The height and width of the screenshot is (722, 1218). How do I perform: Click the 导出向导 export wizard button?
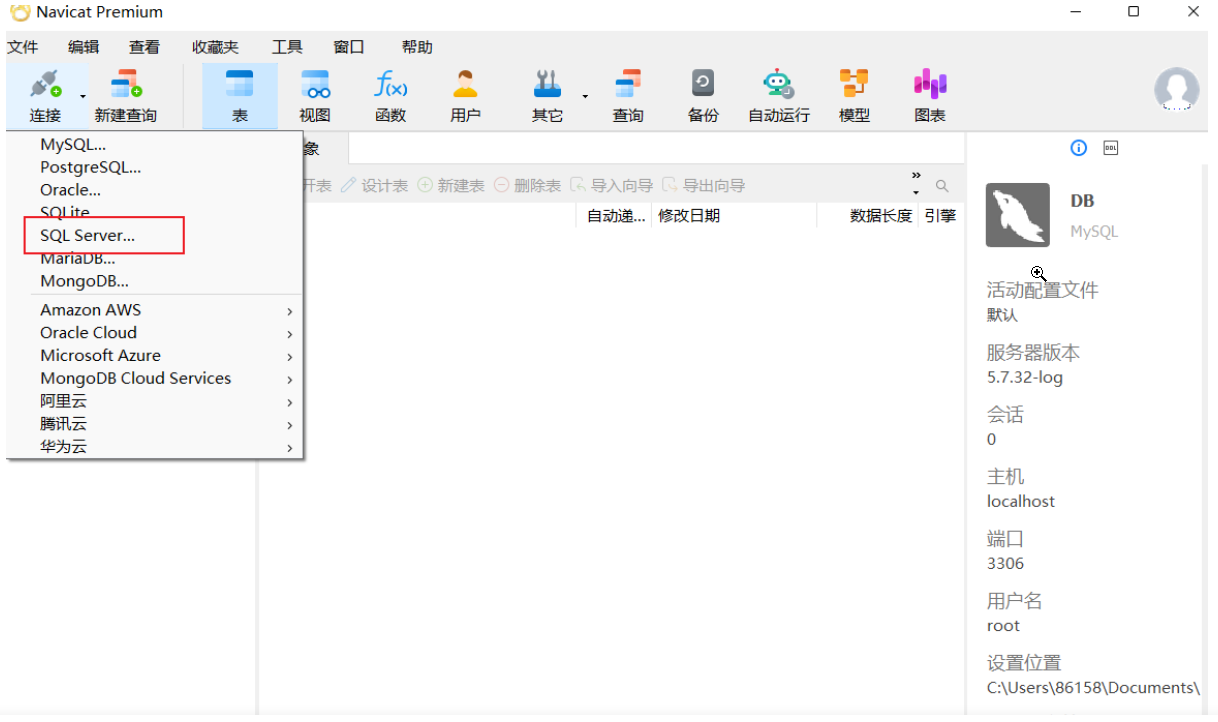pos(703,186)
